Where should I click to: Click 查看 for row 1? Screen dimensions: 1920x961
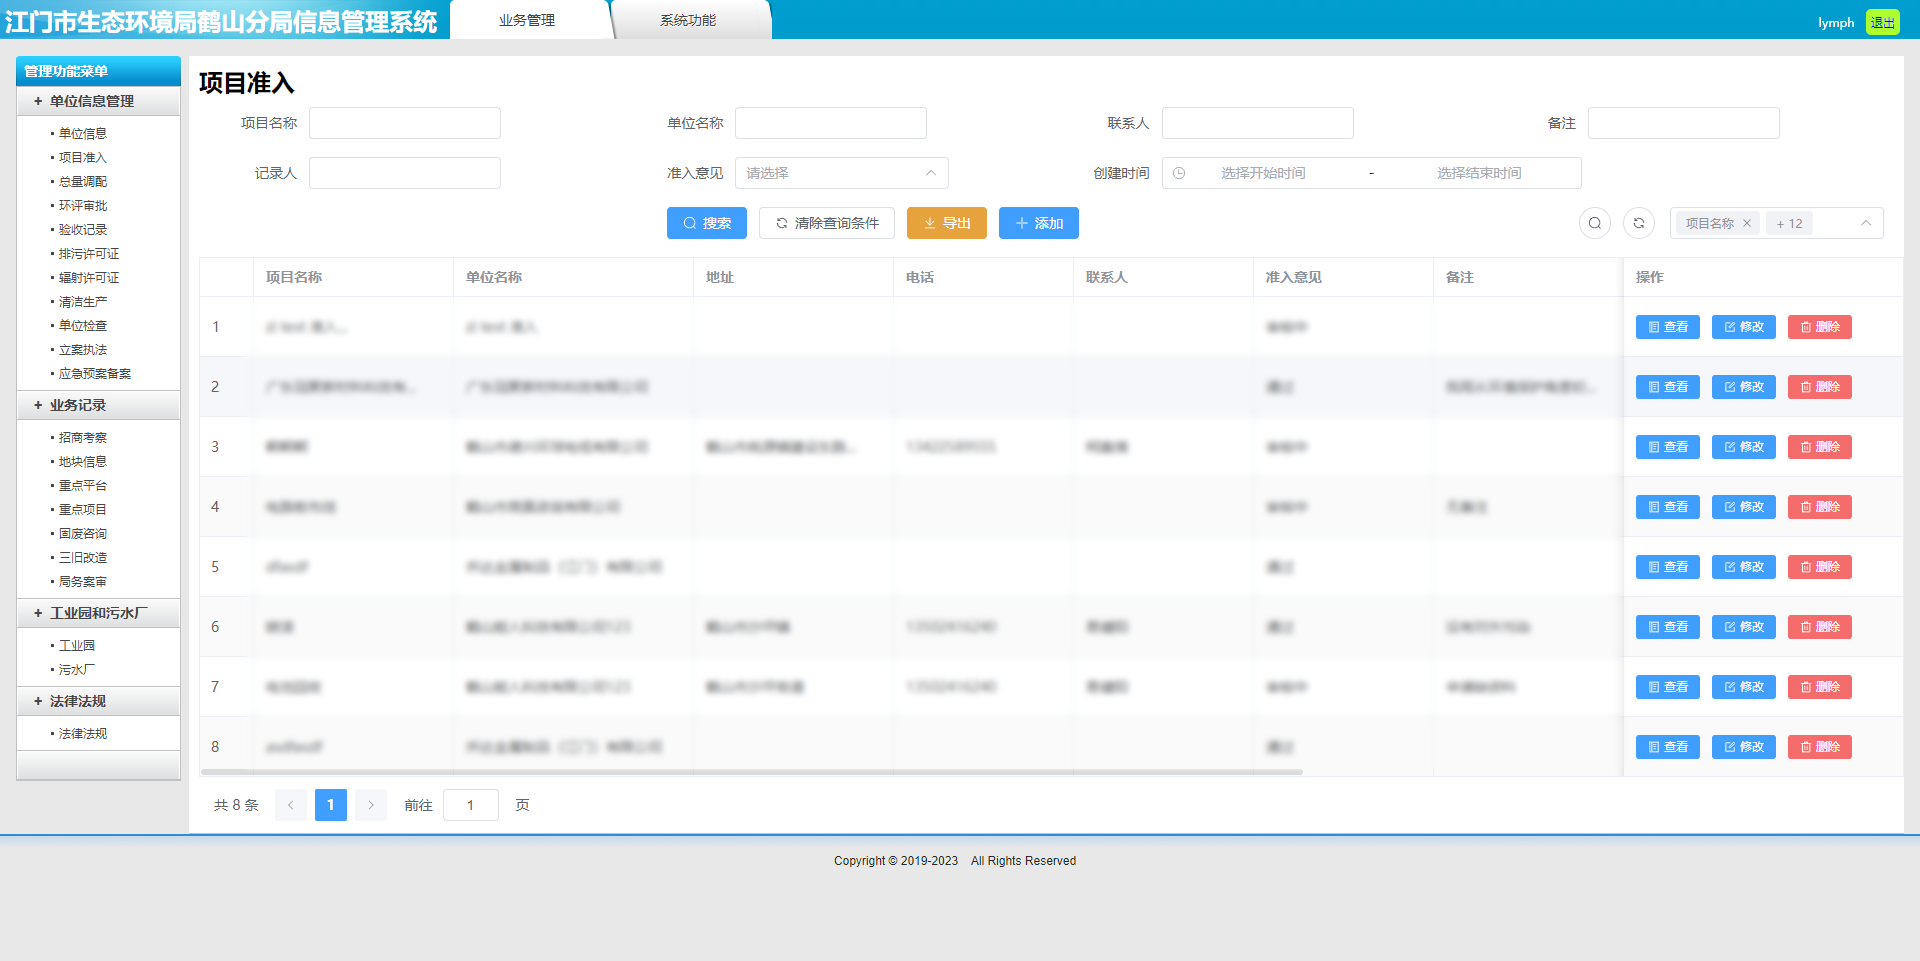1667,327
